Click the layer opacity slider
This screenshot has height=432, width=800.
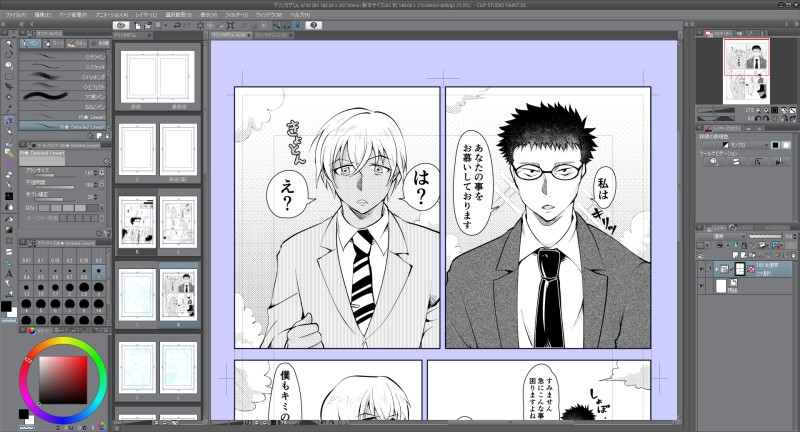point(765,237)
